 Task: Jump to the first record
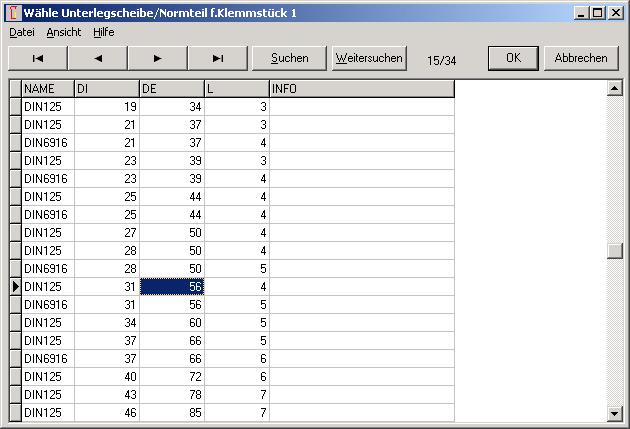pos(37,58)
